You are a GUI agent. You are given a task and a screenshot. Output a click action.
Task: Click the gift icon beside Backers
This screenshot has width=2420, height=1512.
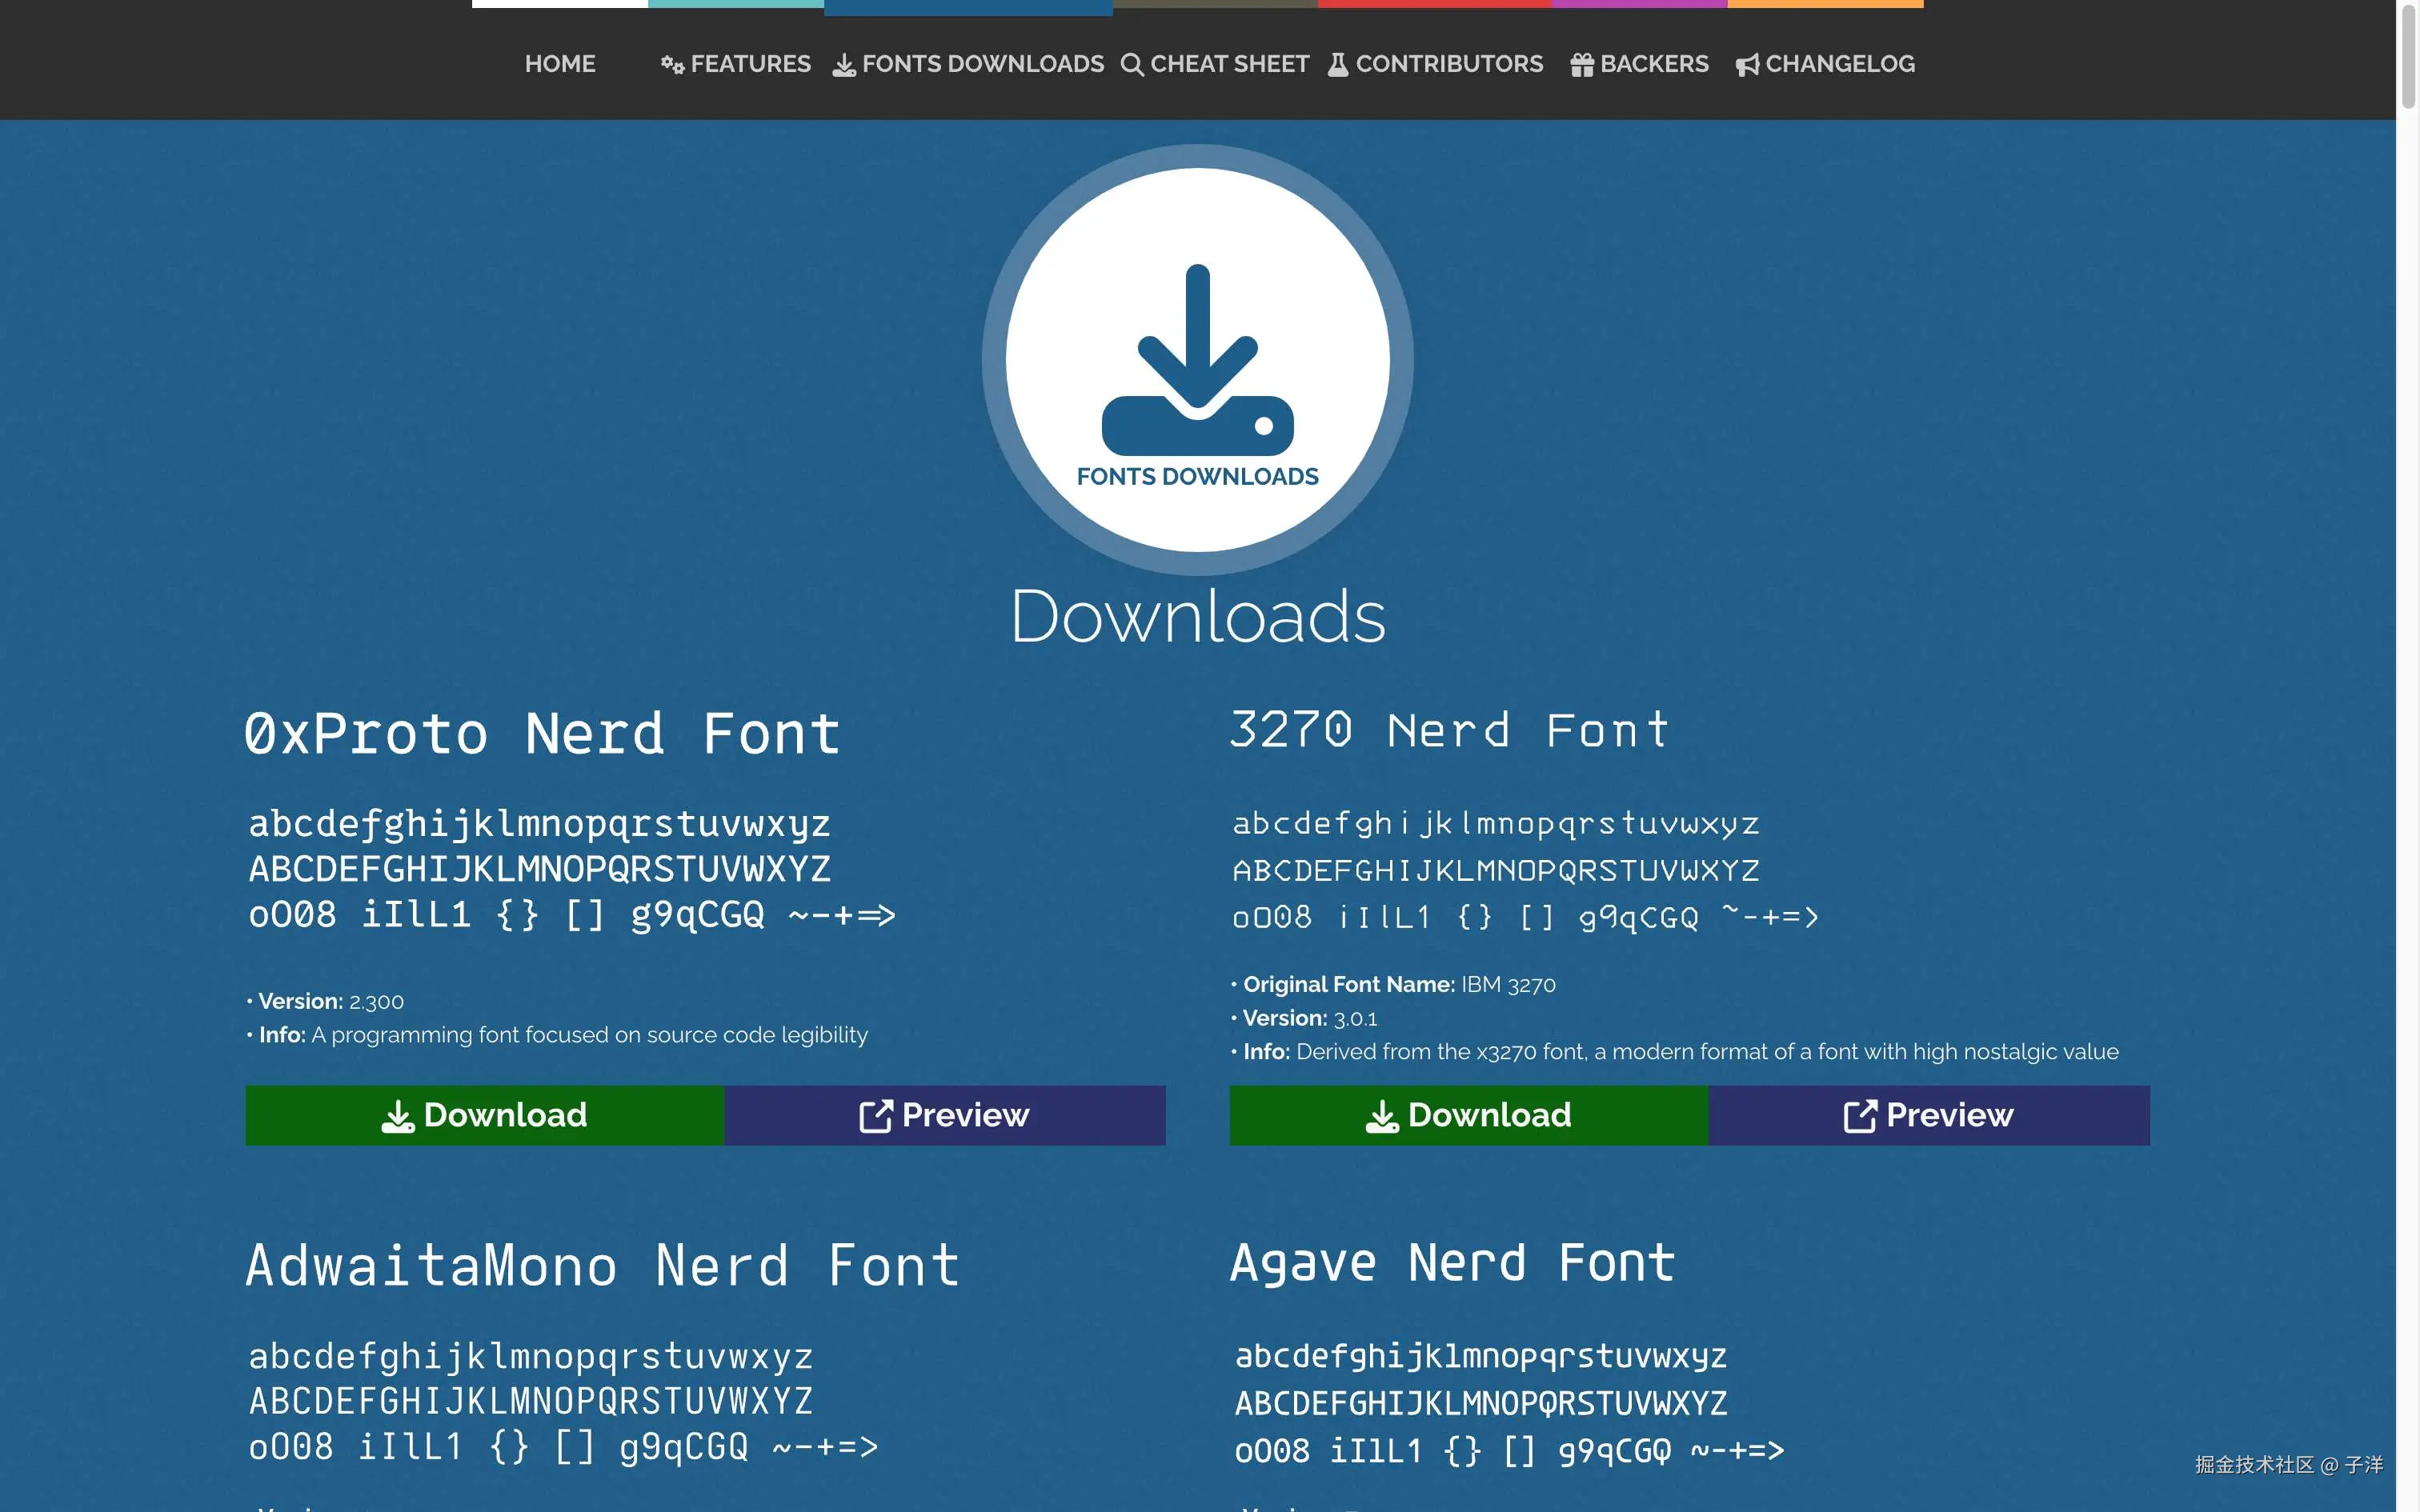[1581, 65]
